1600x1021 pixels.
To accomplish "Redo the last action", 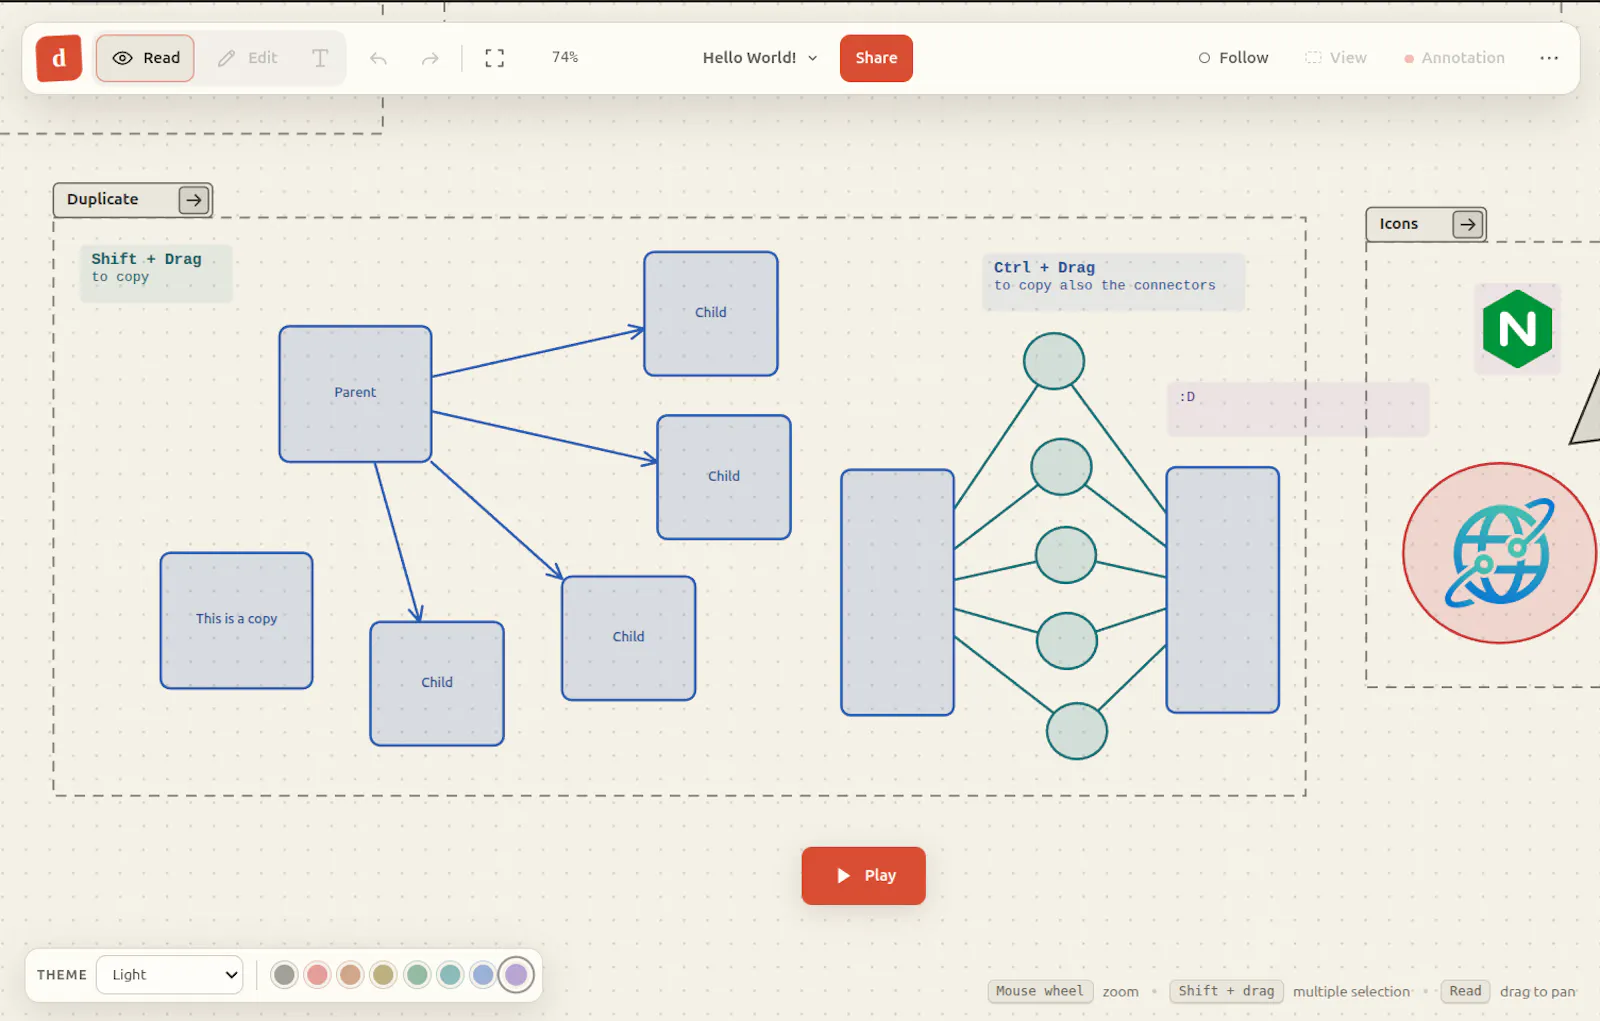I will tap(430, 59).
